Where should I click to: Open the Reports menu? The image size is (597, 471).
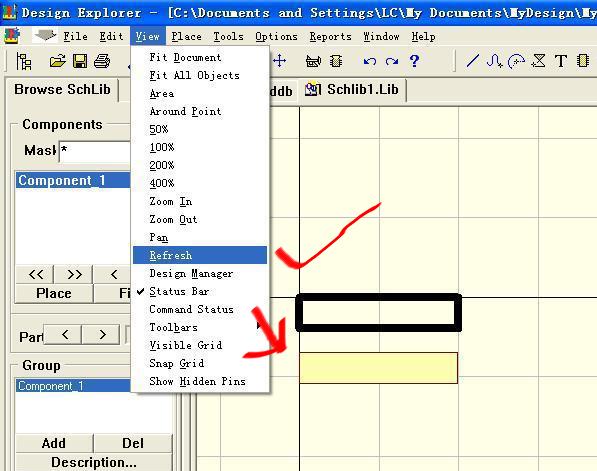click(x=330, y=37)
